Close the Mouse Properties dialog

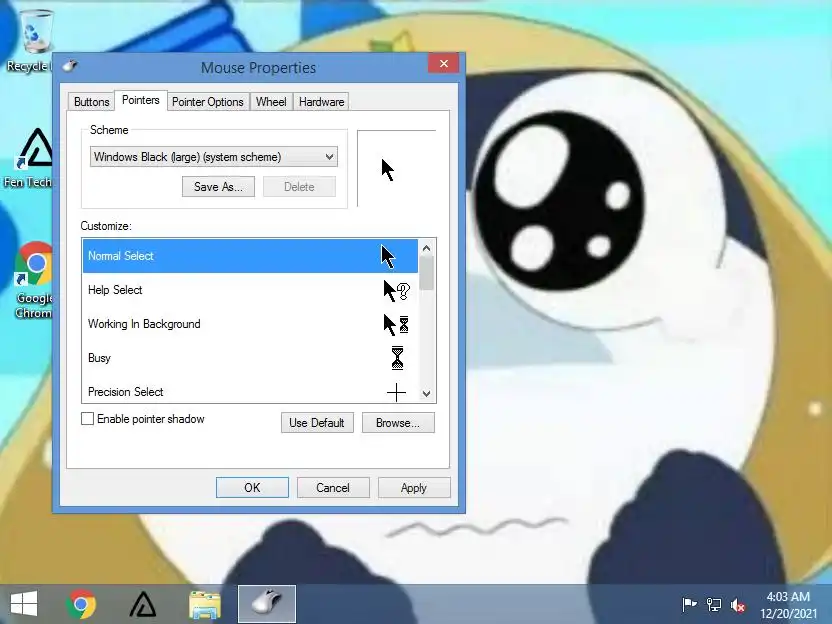[x=444, y=64]
